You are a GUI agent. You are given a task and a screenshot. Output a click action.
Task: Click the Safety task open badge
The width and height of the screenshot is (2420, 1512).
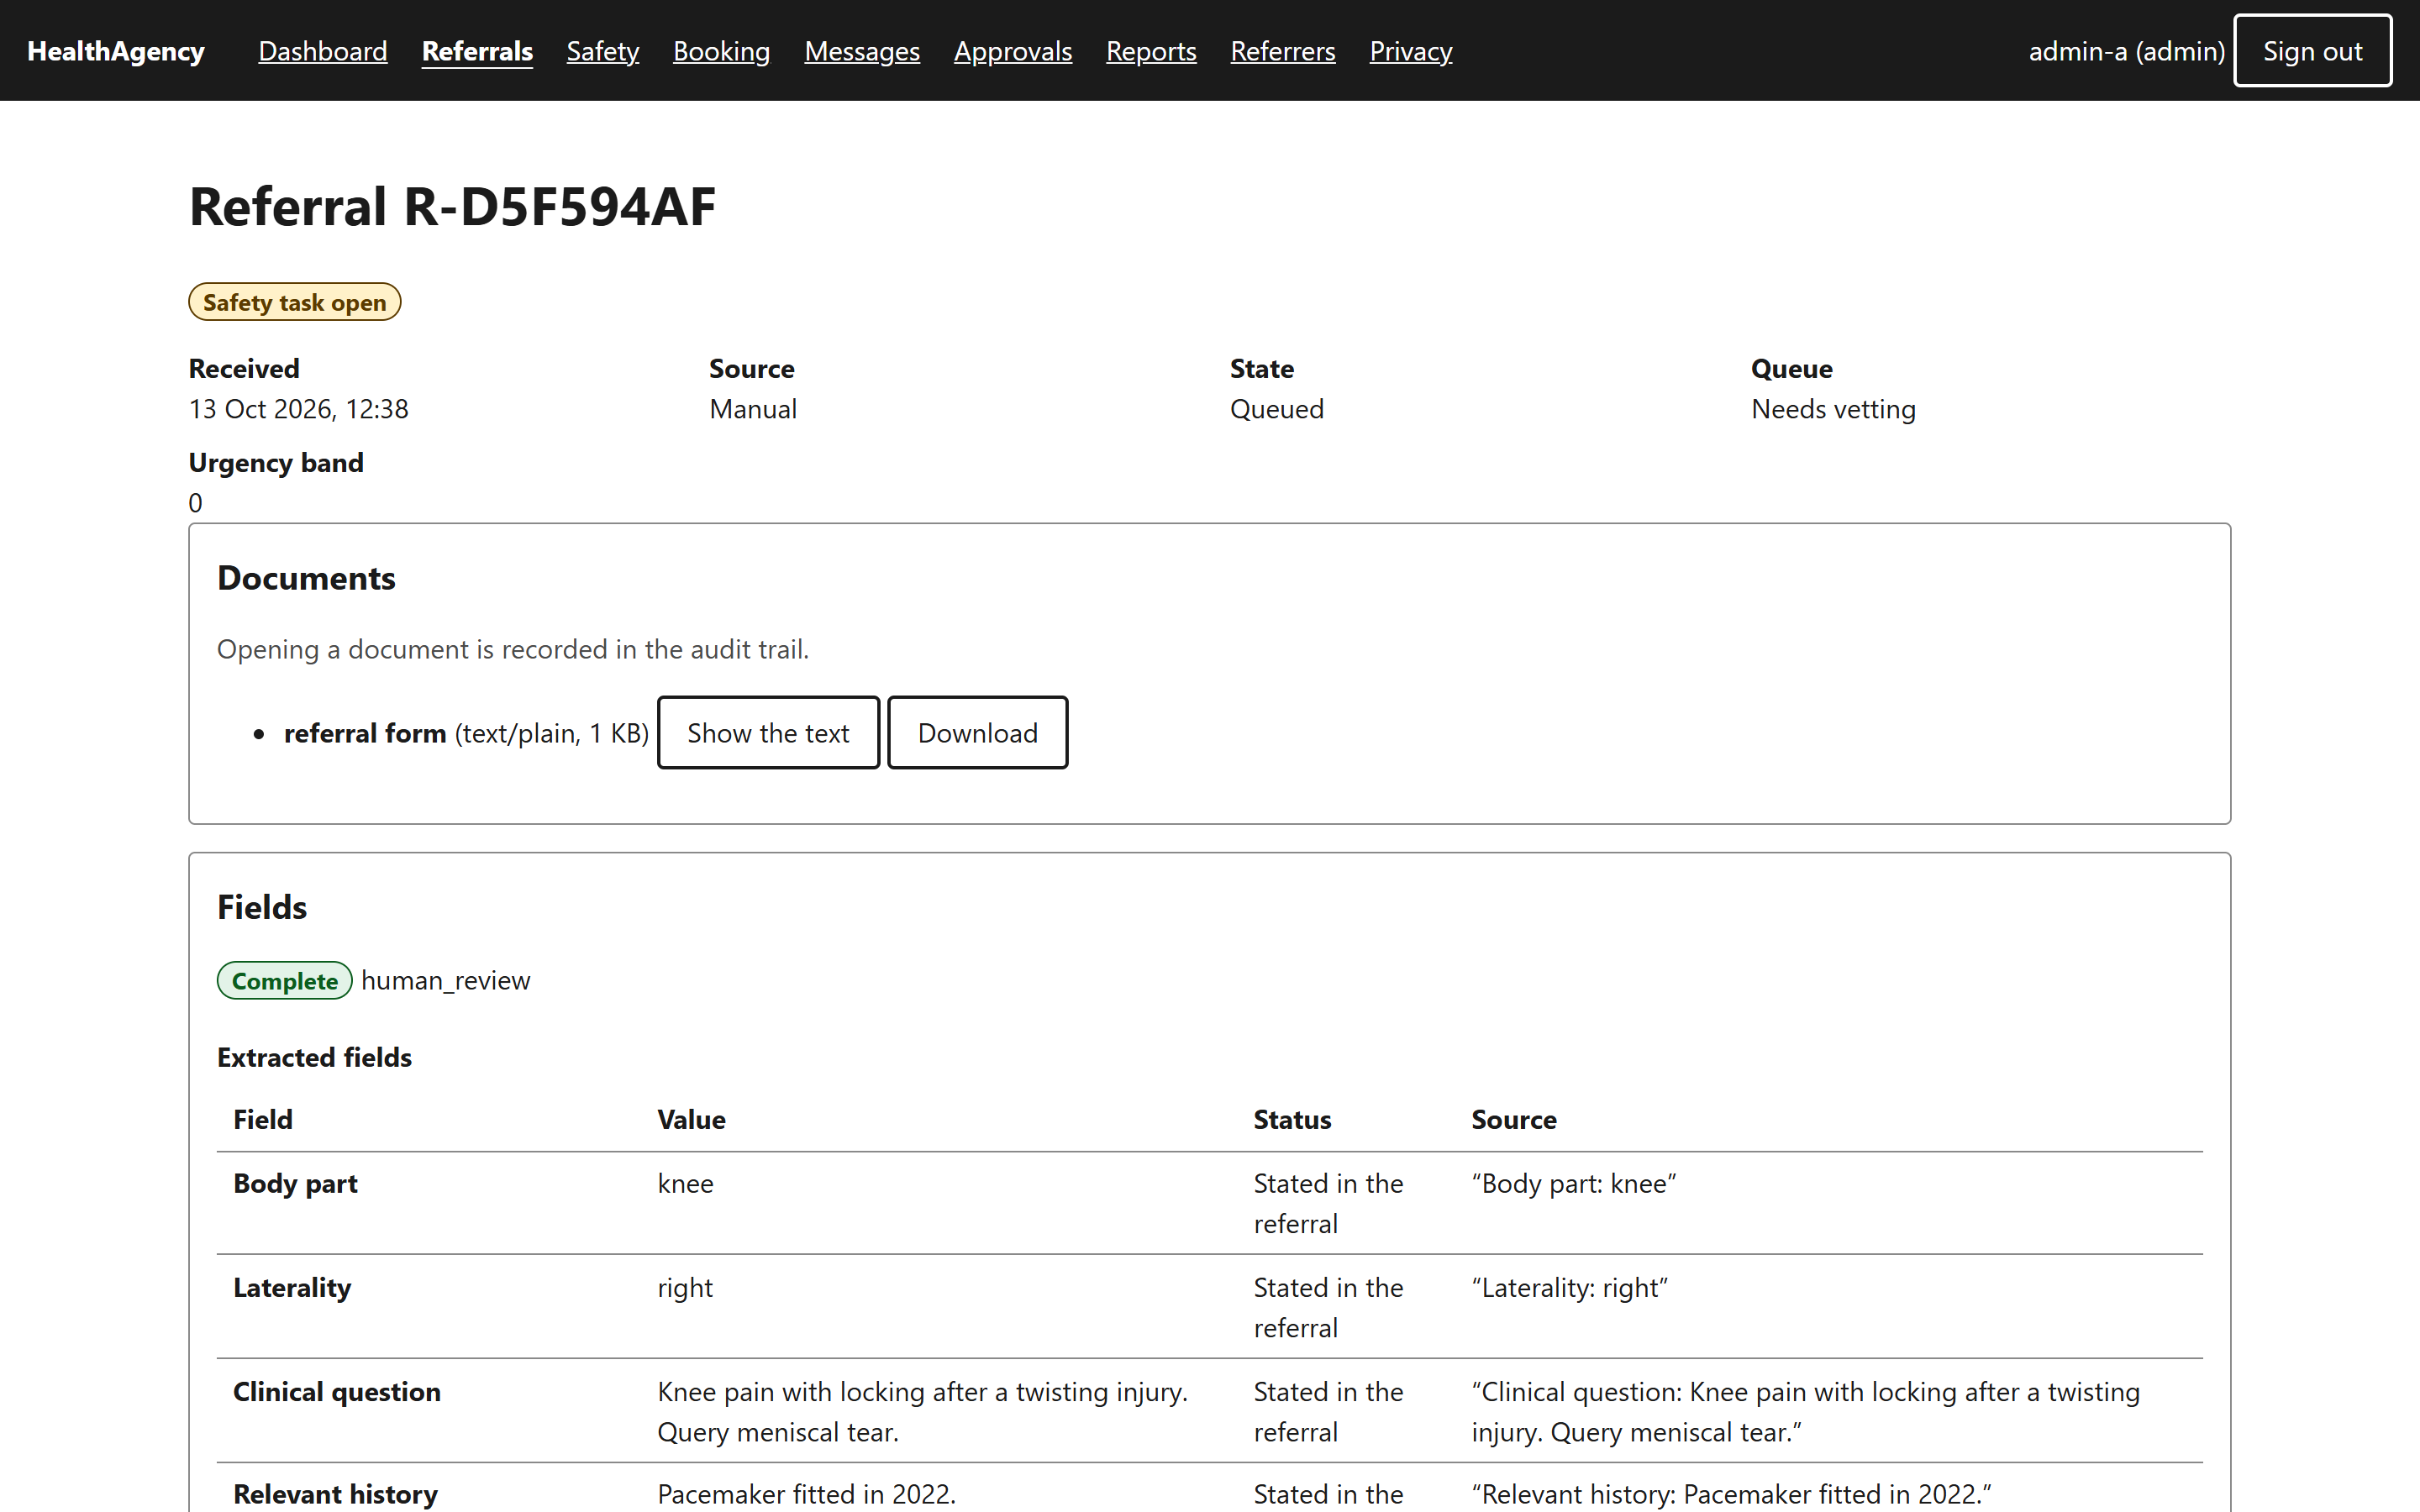click(x=294, y=302)
